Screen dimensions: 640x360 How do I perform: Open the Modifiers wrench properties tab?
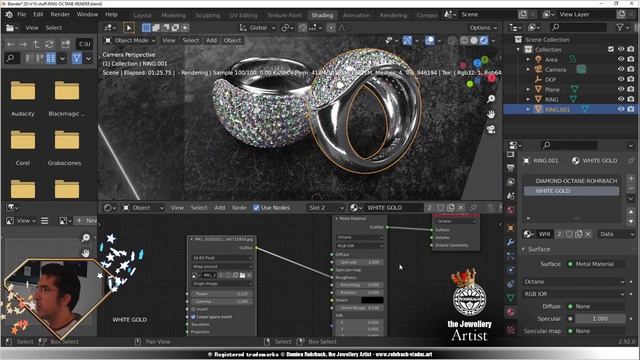(x=511, y=242)
